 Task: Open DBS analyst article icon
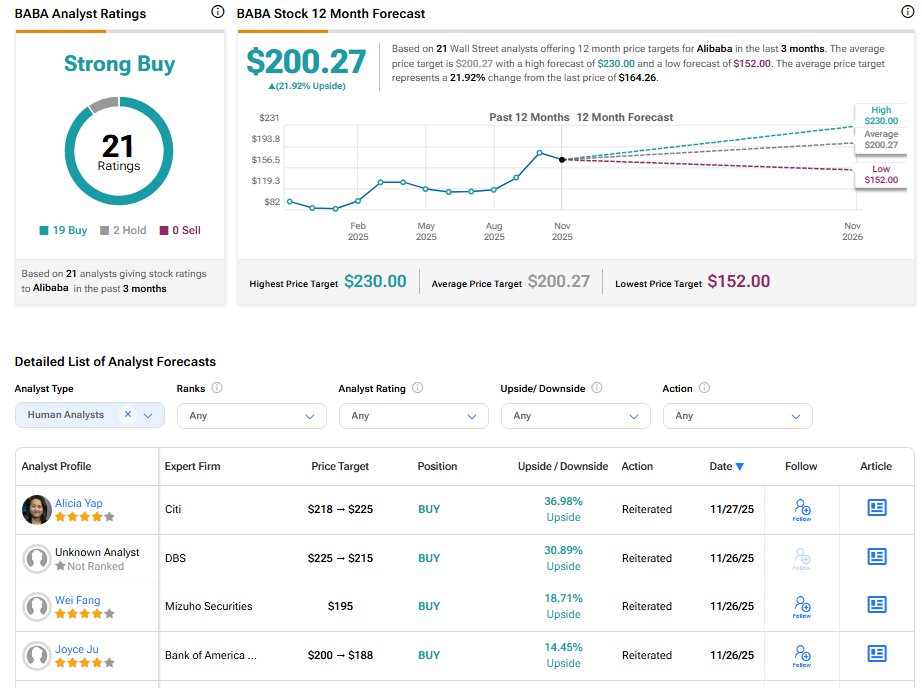point(877,557)
